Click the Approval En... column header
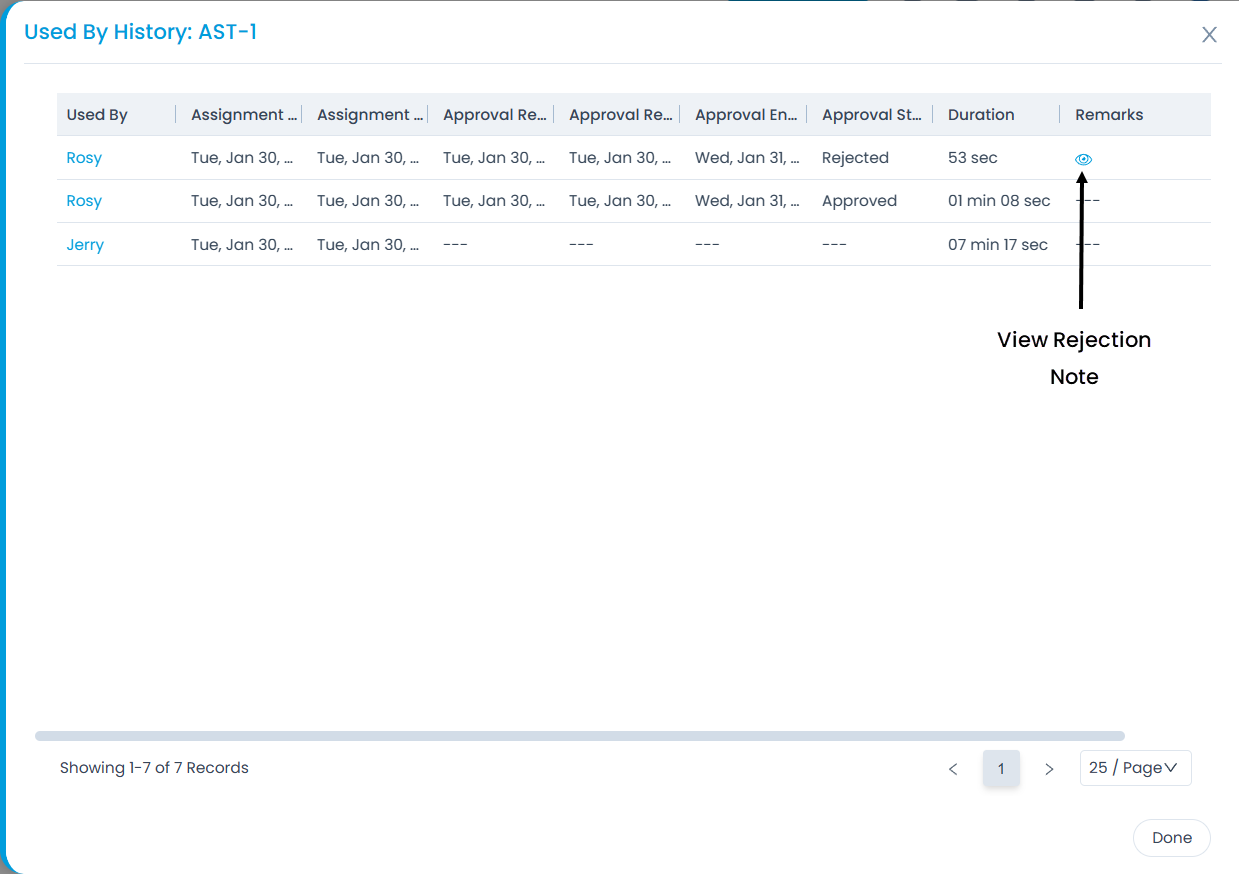This screenshot has width=1239, height=874. 745,115
